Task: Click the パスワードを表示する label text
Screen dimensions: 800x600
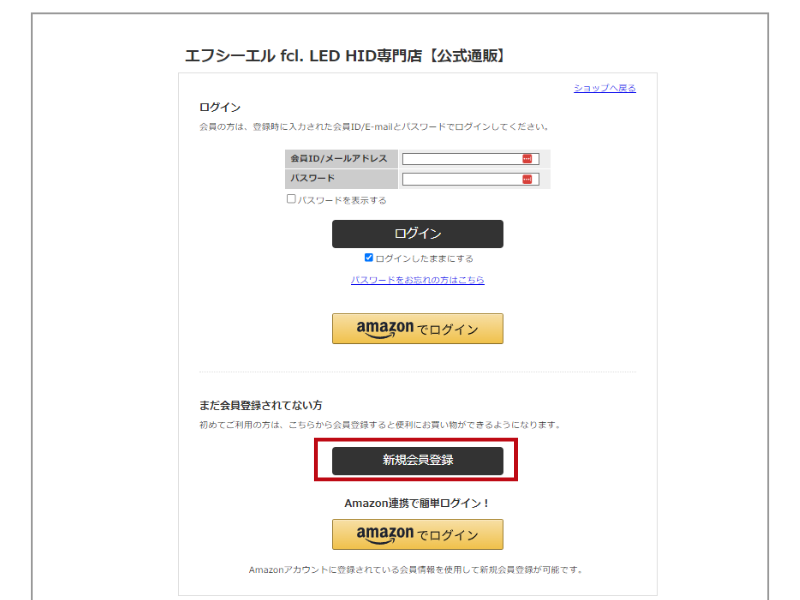Action: pos(342,200)
